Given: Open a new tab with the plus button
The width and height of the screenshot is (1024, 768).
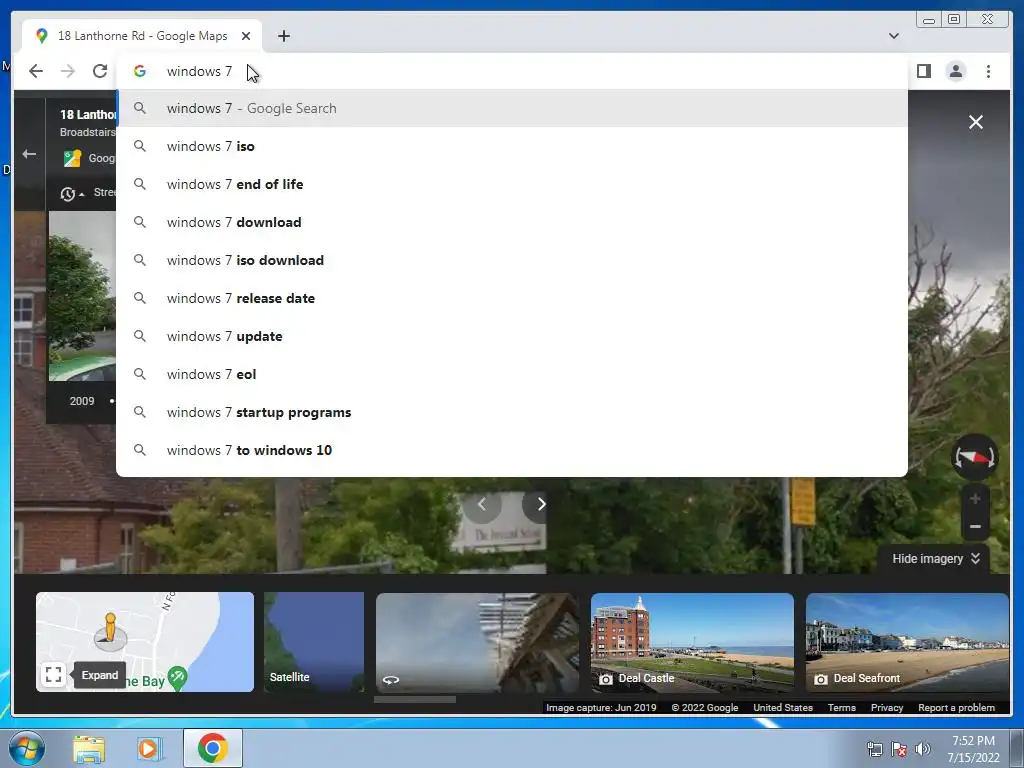Looking at the screenshot, I should pos(283,36).
